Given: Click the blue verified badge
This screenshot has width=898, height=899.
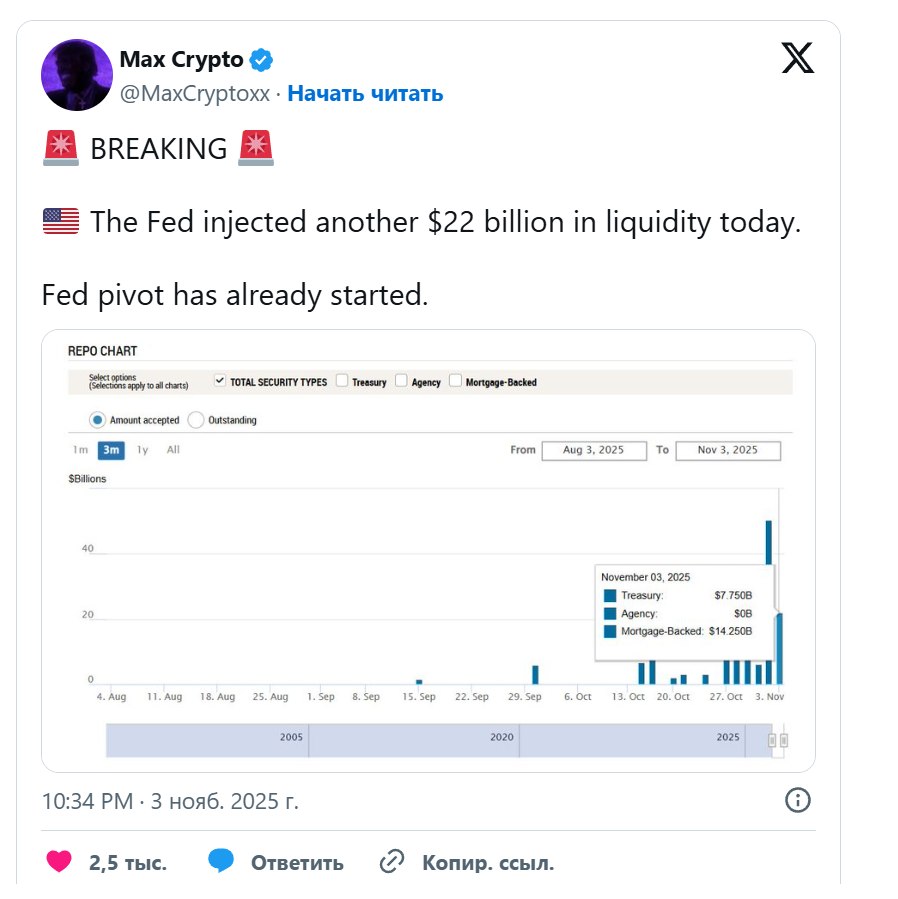Looking at the screenshot, I should (261, 60).
